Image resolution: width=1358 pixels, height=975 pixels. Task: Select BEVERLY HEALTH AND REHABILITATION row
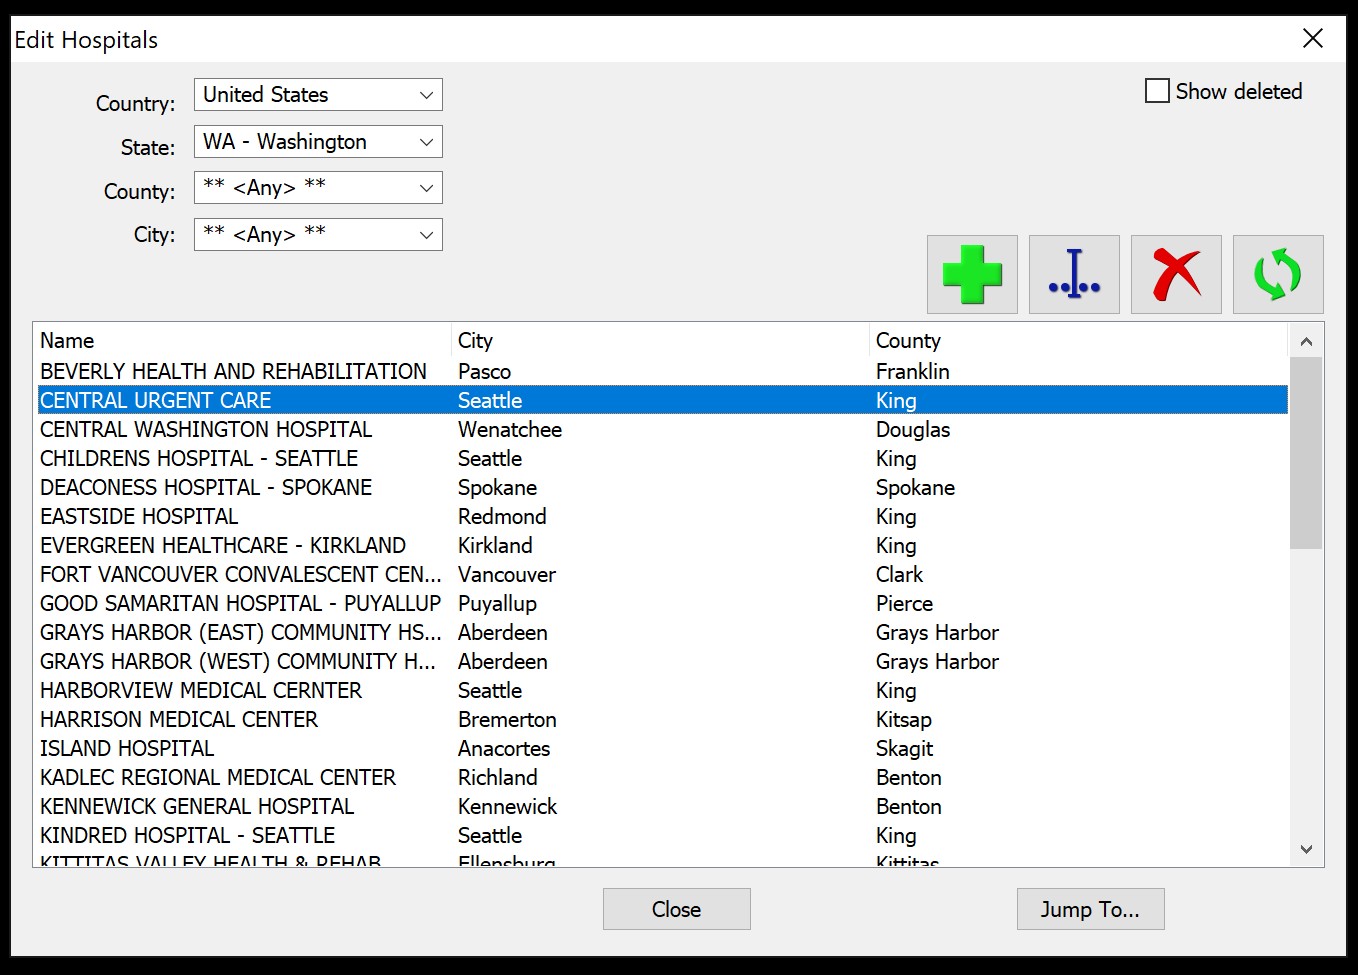click(661, 371)
